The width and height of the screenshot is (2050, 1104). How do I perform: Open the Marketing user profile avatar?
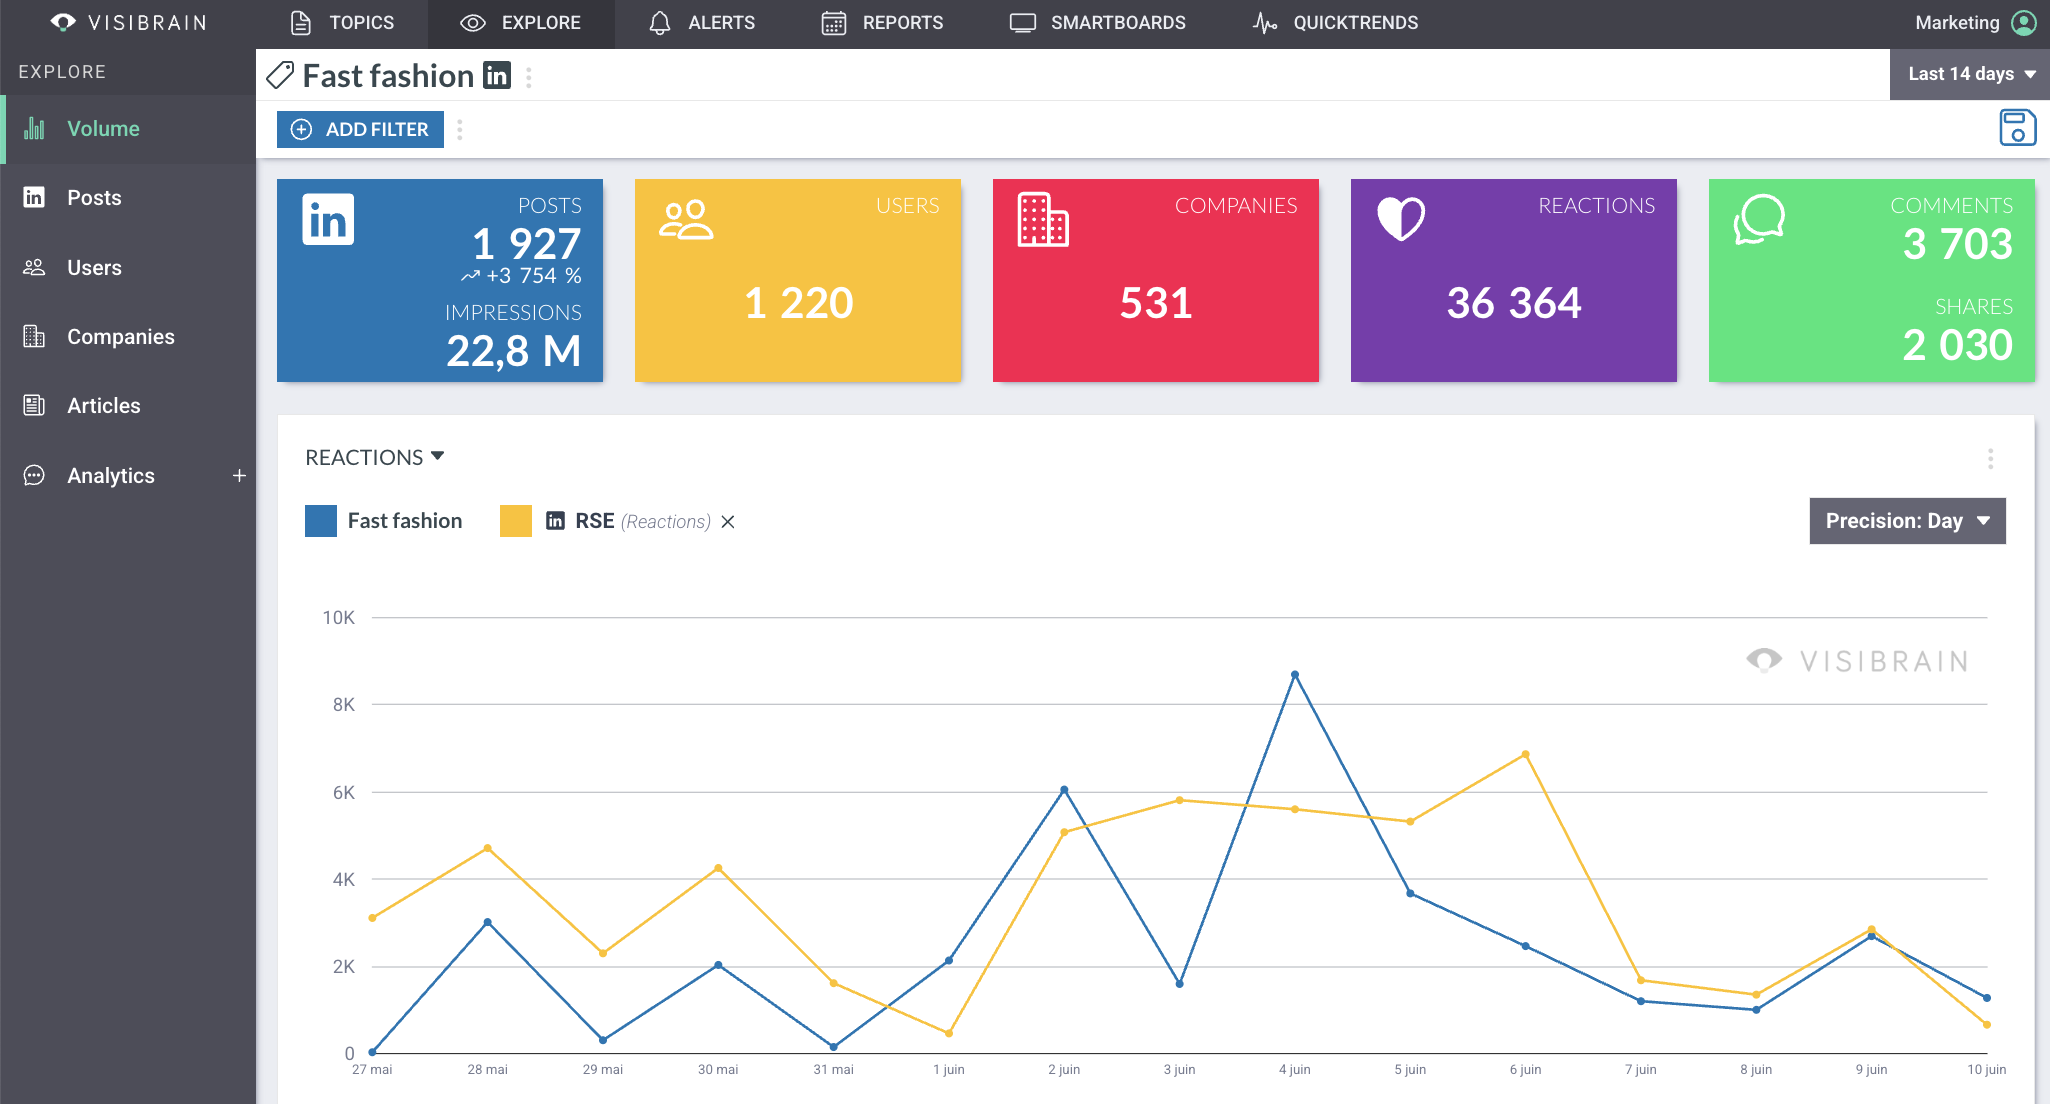2024,22
